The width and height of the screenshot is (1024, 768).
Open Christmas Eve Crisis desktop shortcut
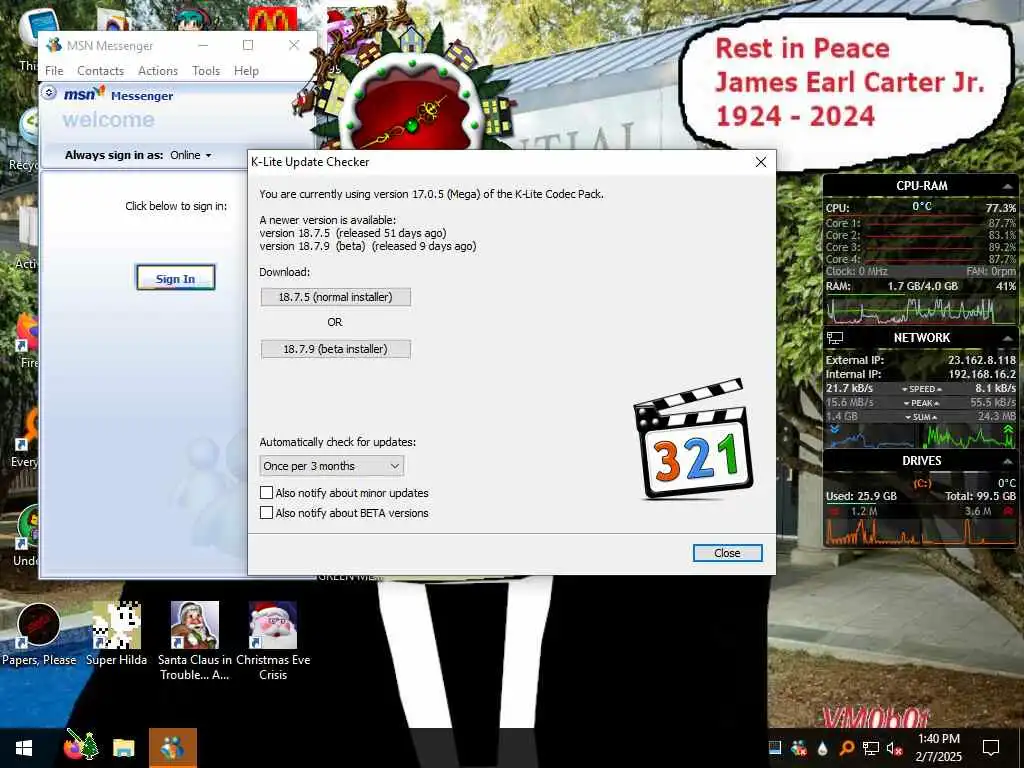(x=273, y=641)
